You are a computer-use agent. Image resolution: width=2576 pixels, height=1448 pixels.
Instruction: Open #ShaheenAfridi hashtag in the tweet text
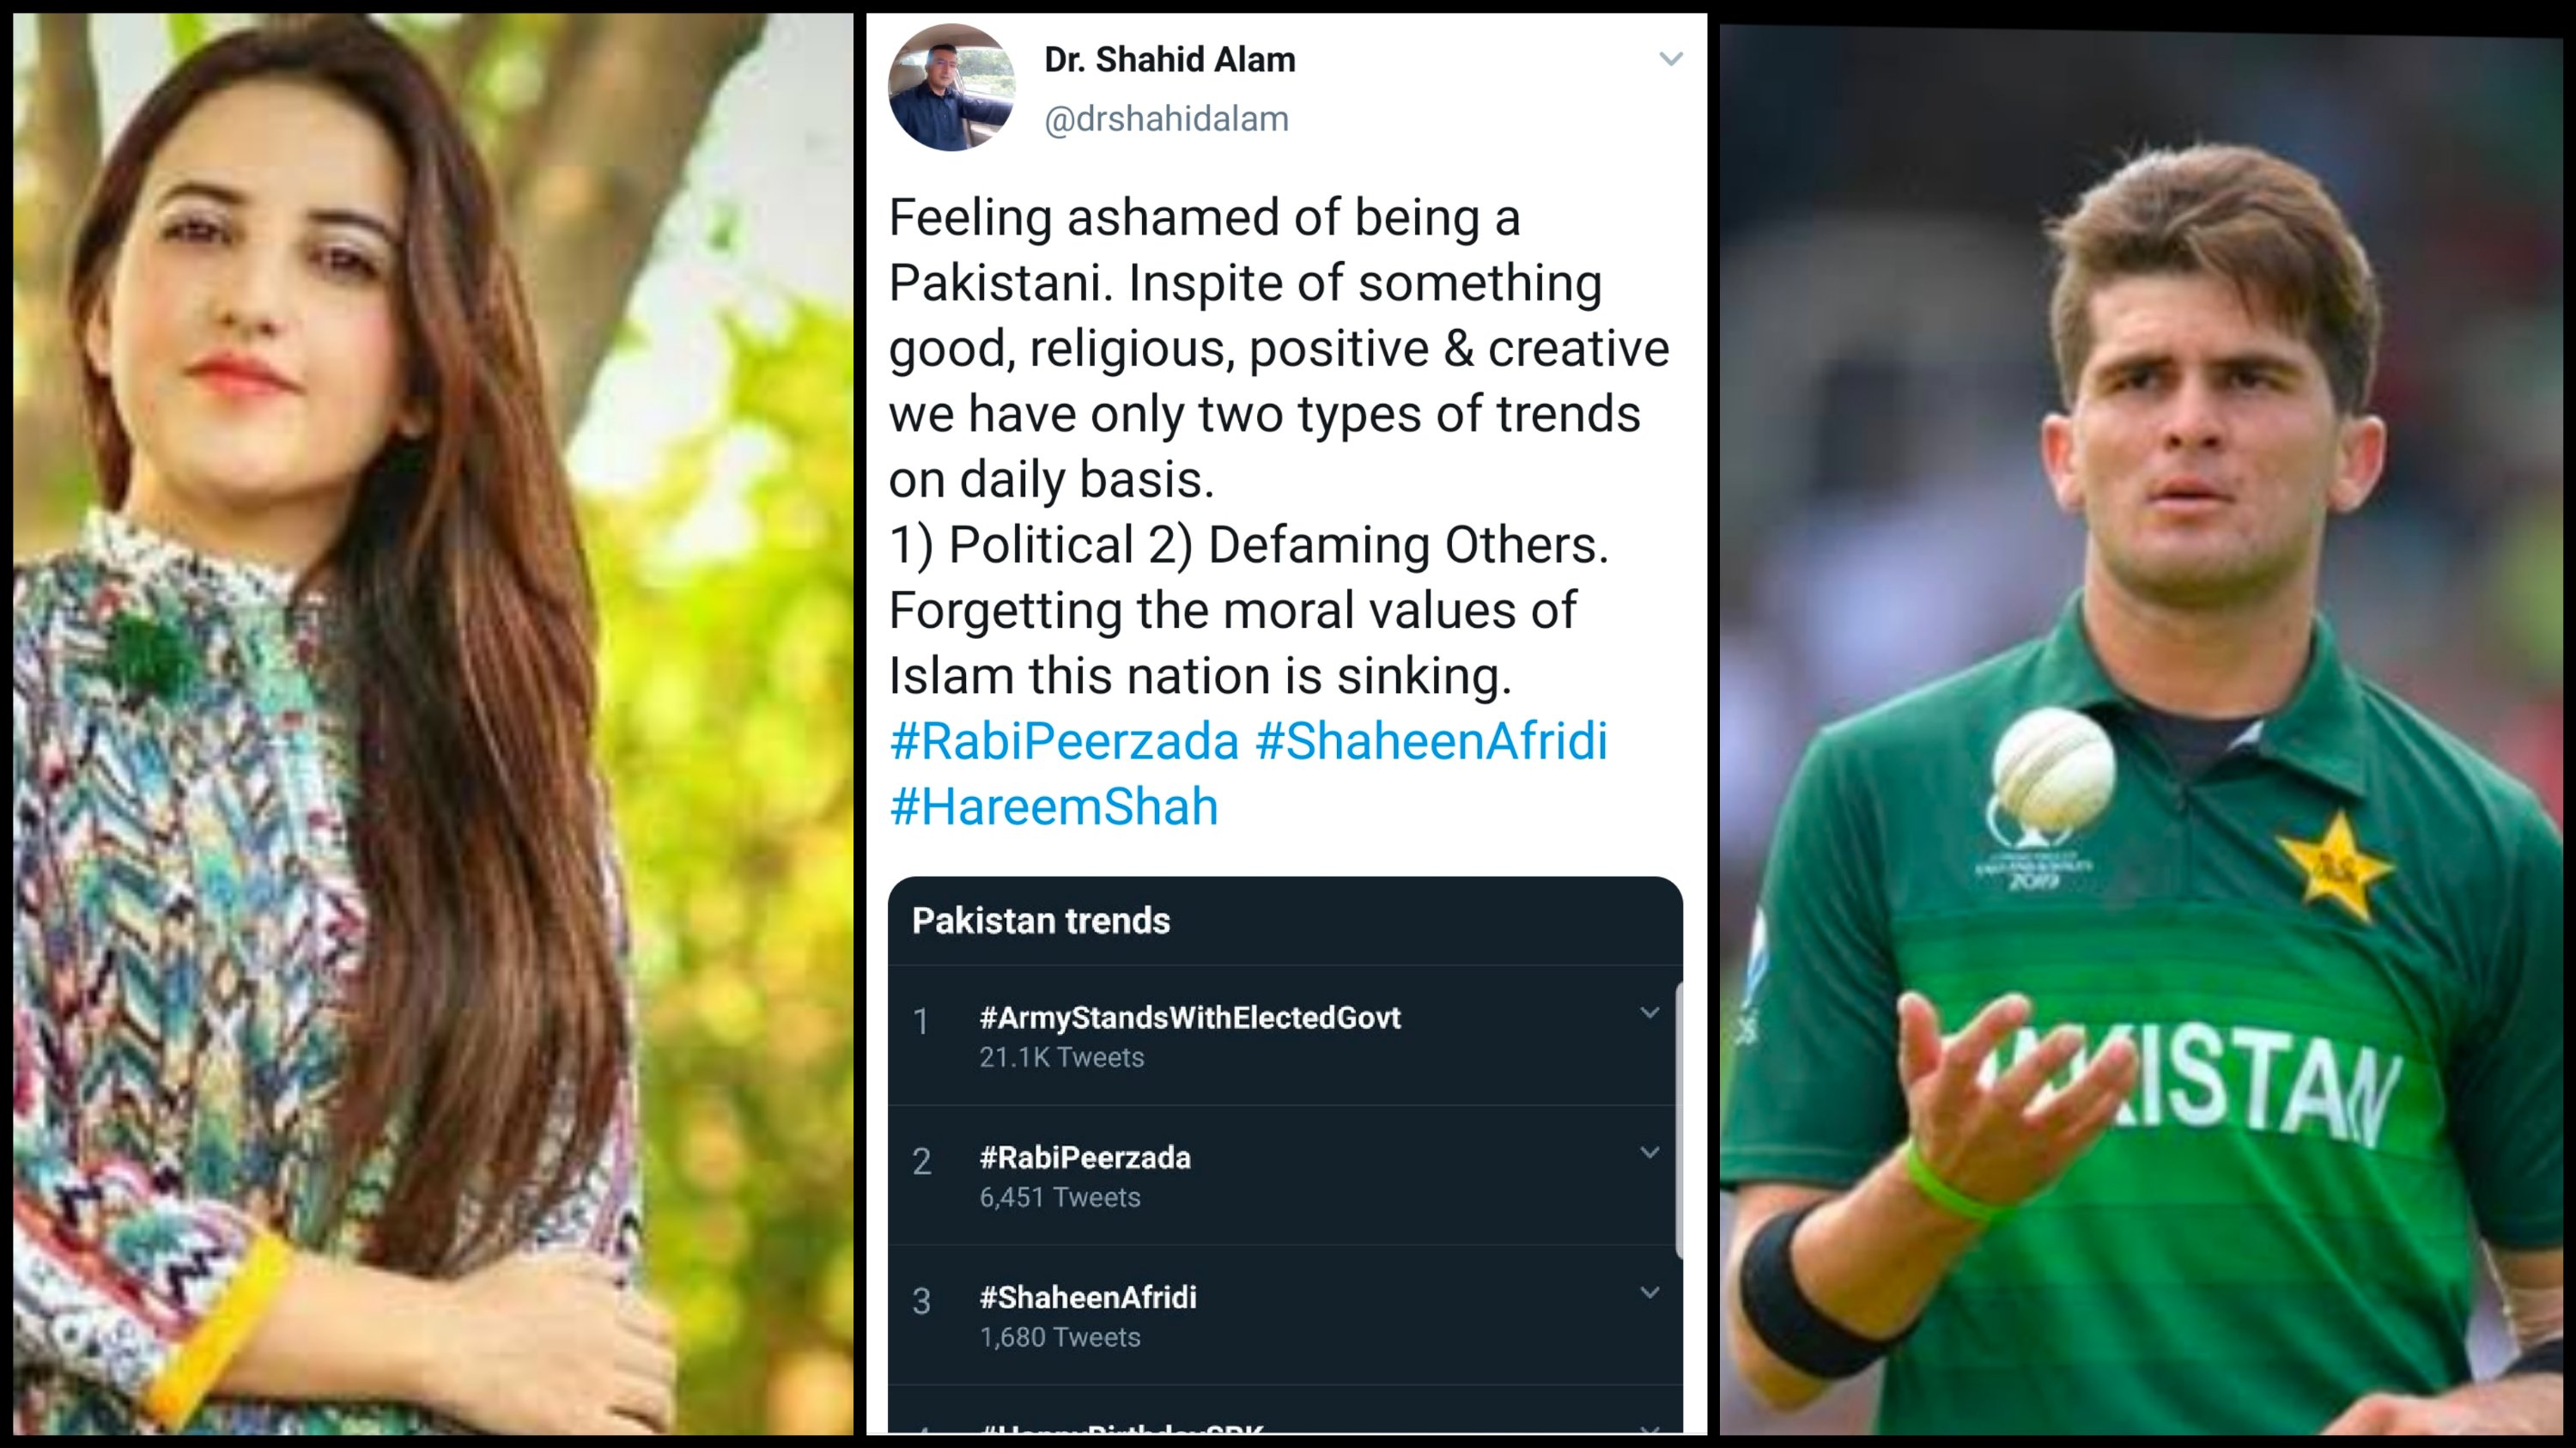pos(1431,741)
